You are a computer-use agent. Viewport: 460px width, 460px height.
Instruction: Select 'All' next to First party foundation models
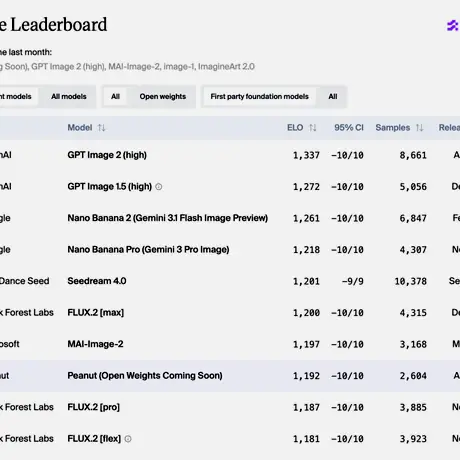[333, 97]
